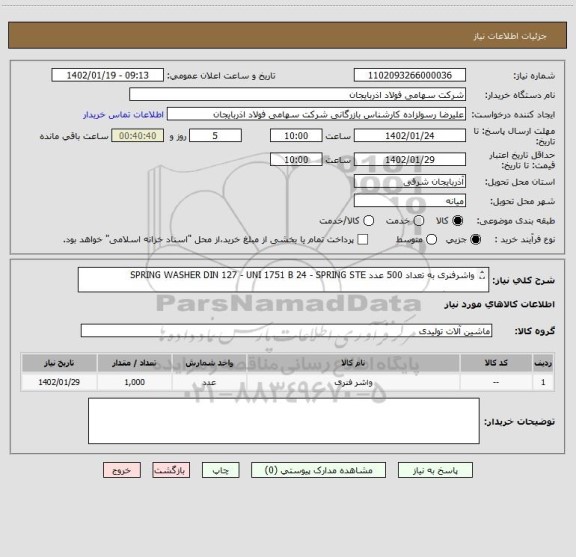Screen dimensions: 576x557
Task: Click the شماره نیاز number field
Action: (410, 75)
